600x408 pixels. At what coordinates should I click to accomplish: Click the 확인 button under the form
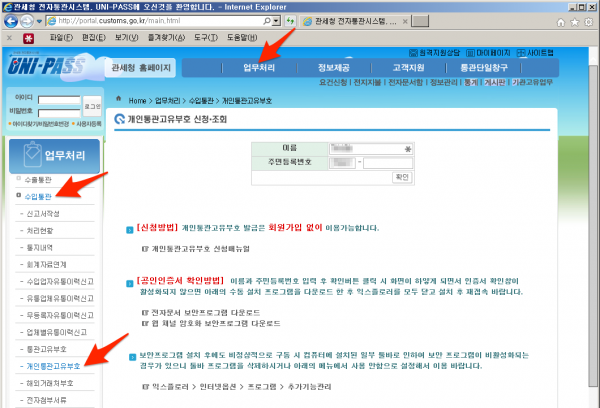point(402,177)
